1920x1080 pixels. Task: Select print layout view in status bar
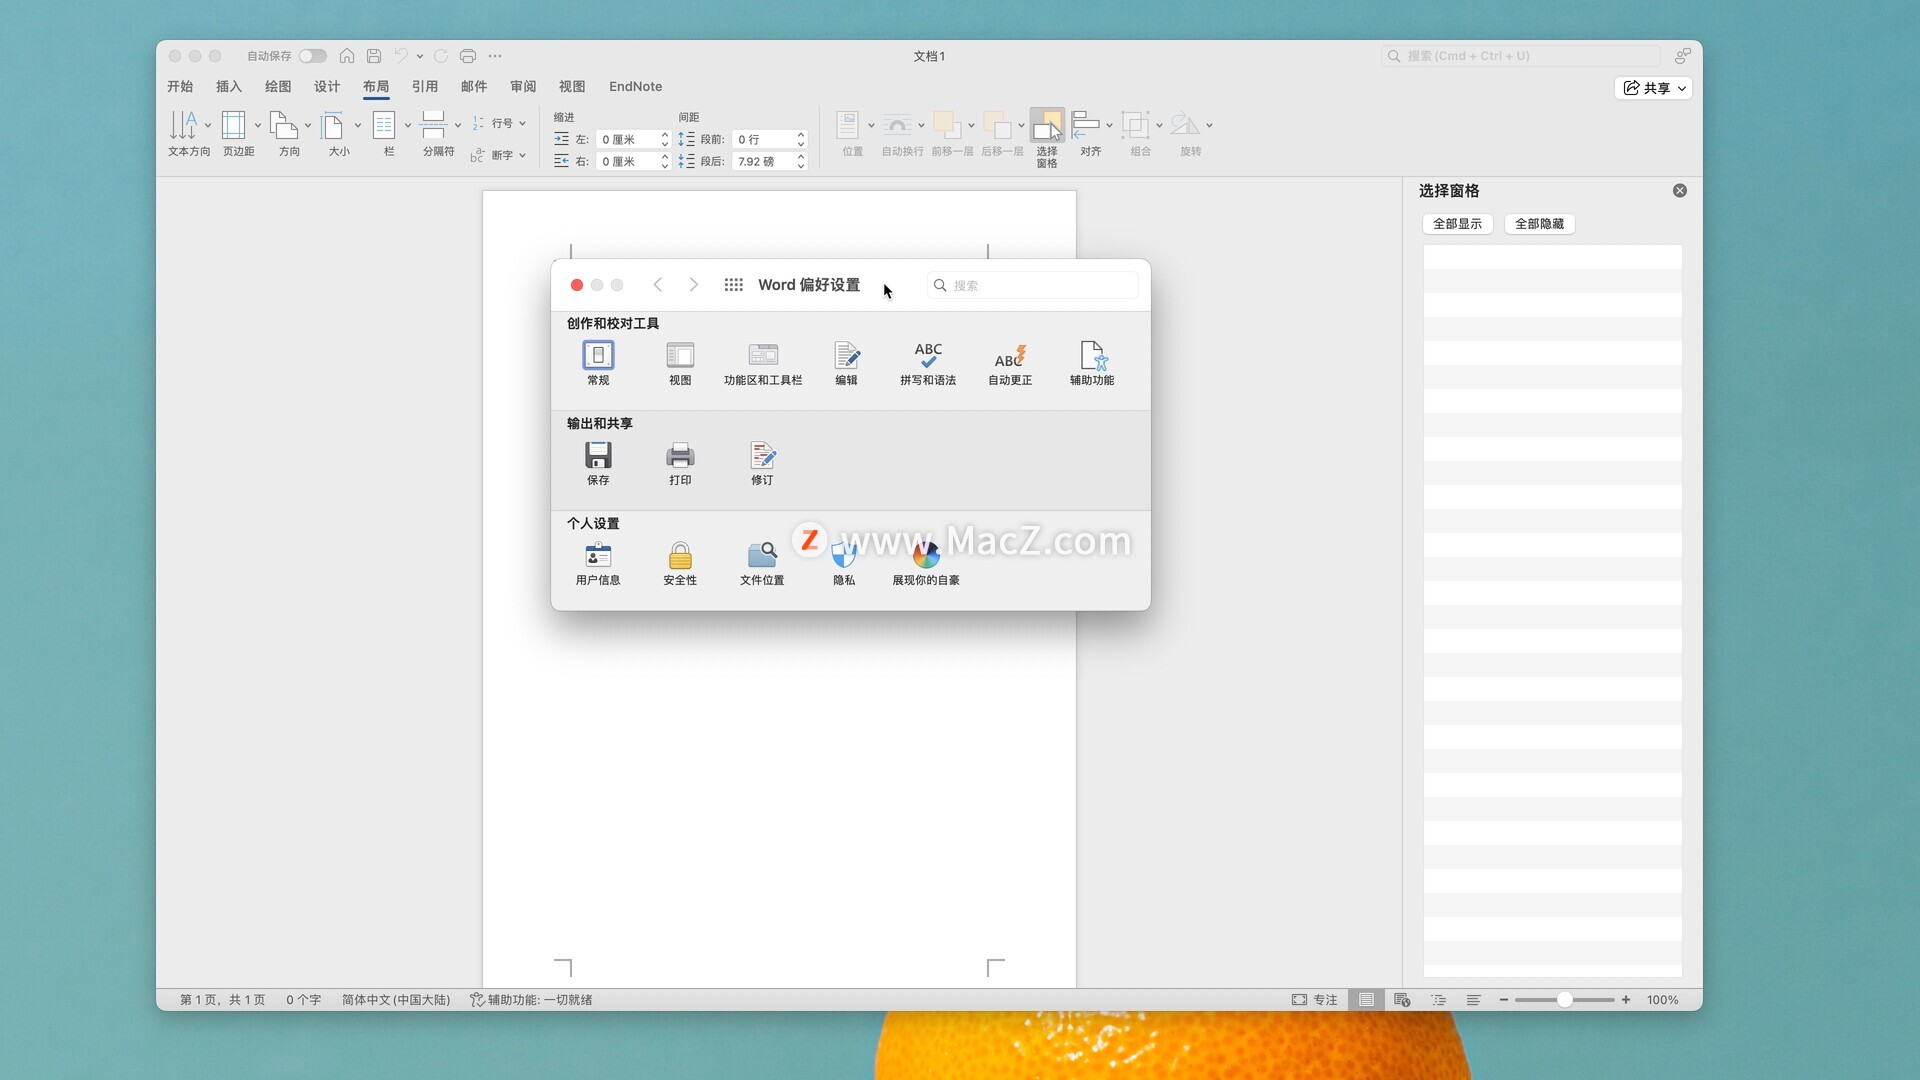coord(1366,1000)
